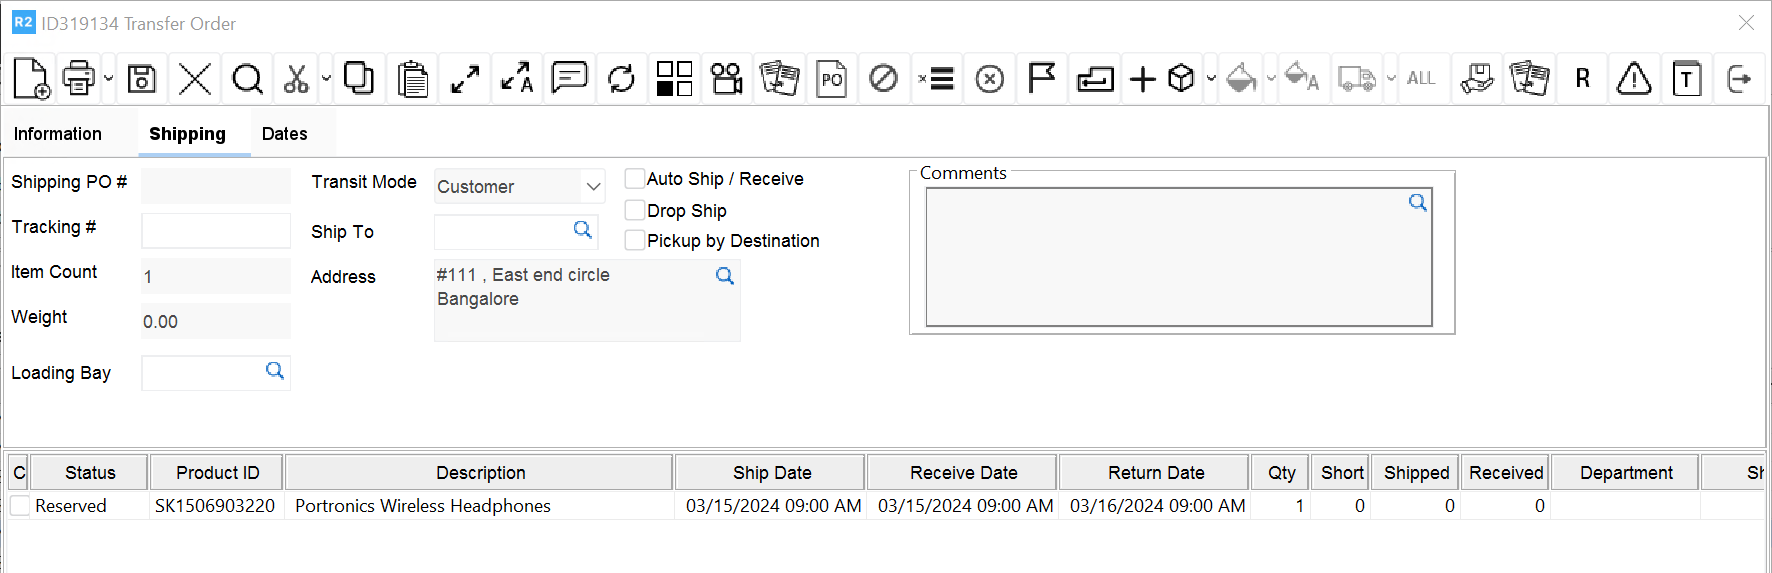Enable the Auto Ship / Receive checkbox
1772x573 pixels.
(634, 179)
